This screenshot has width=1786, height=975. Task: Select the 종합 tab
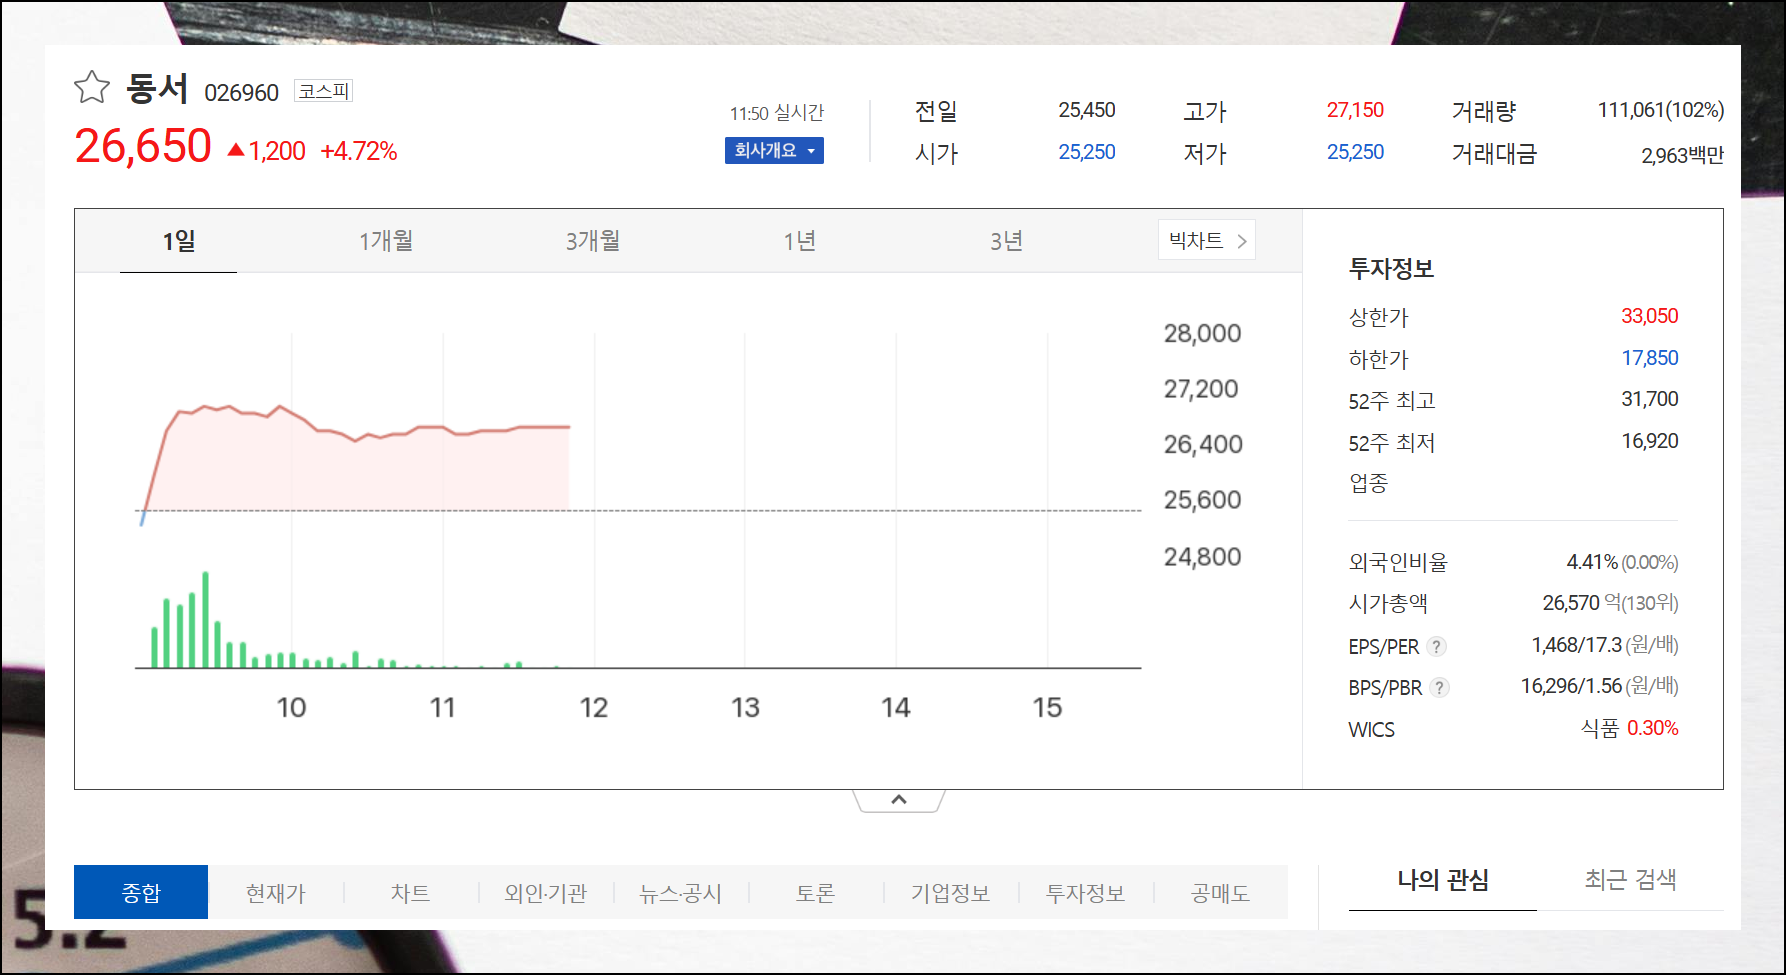(x=141, y=892)
